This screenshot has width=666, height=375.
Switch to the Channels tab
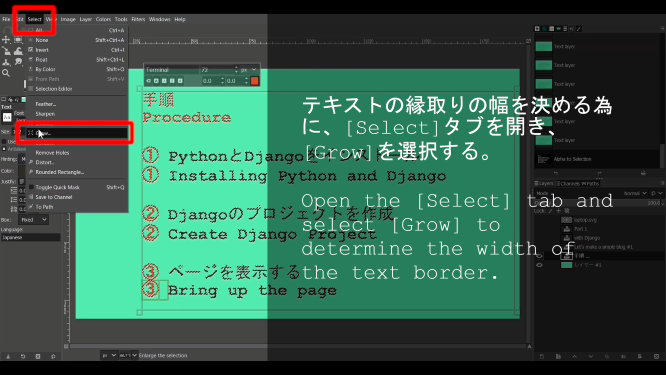click(x=567, y=183)
